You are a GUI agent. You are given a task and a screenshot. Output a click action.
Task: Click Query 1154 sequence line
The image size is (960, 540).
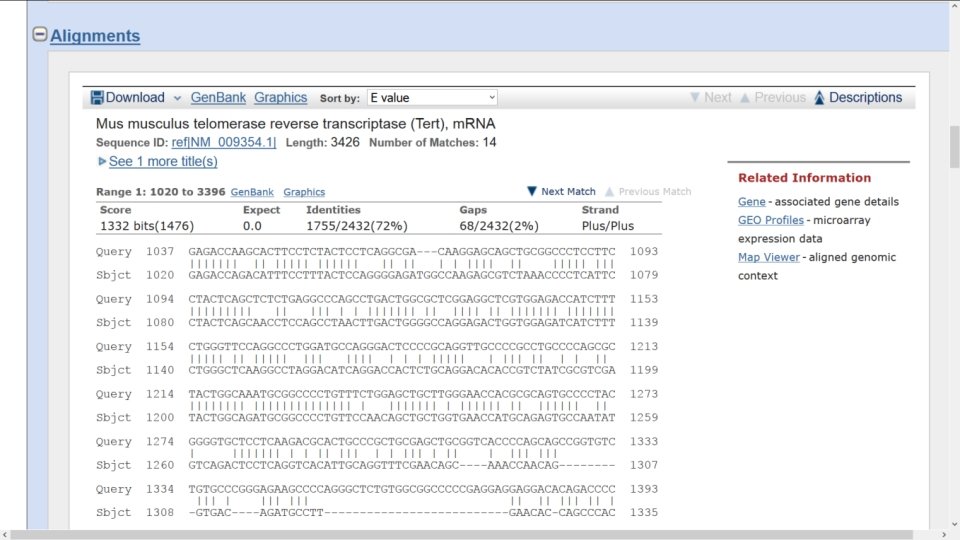(377, 347)
